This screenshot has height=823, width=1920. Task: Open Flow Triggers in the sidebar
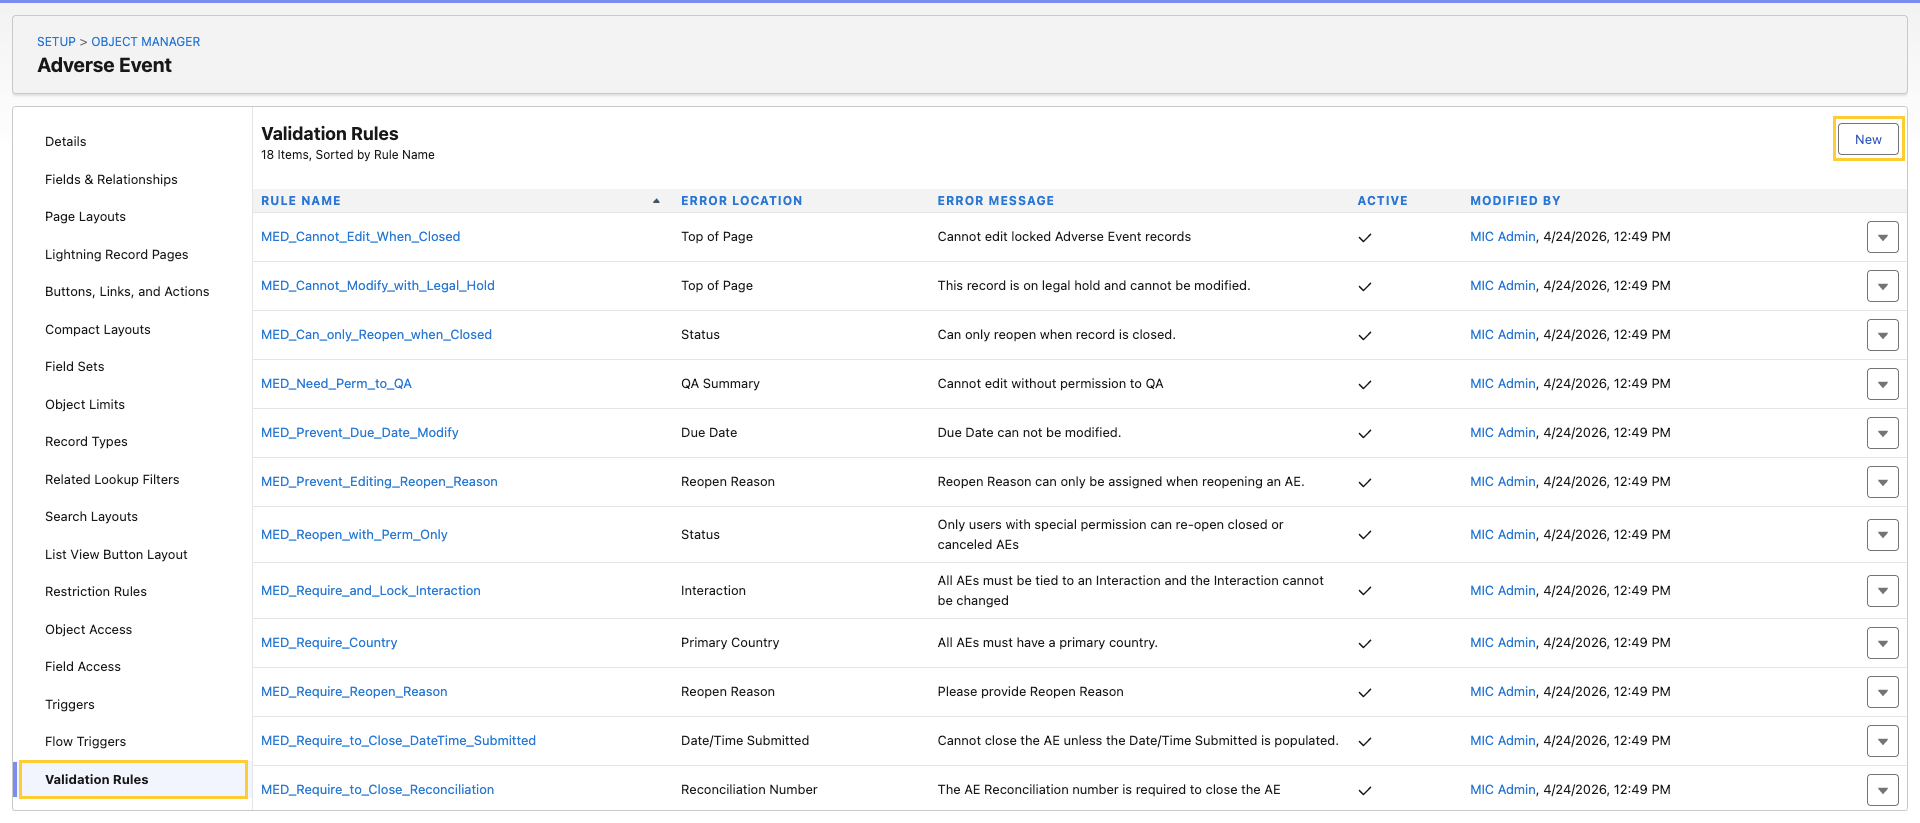pos(85,742)
